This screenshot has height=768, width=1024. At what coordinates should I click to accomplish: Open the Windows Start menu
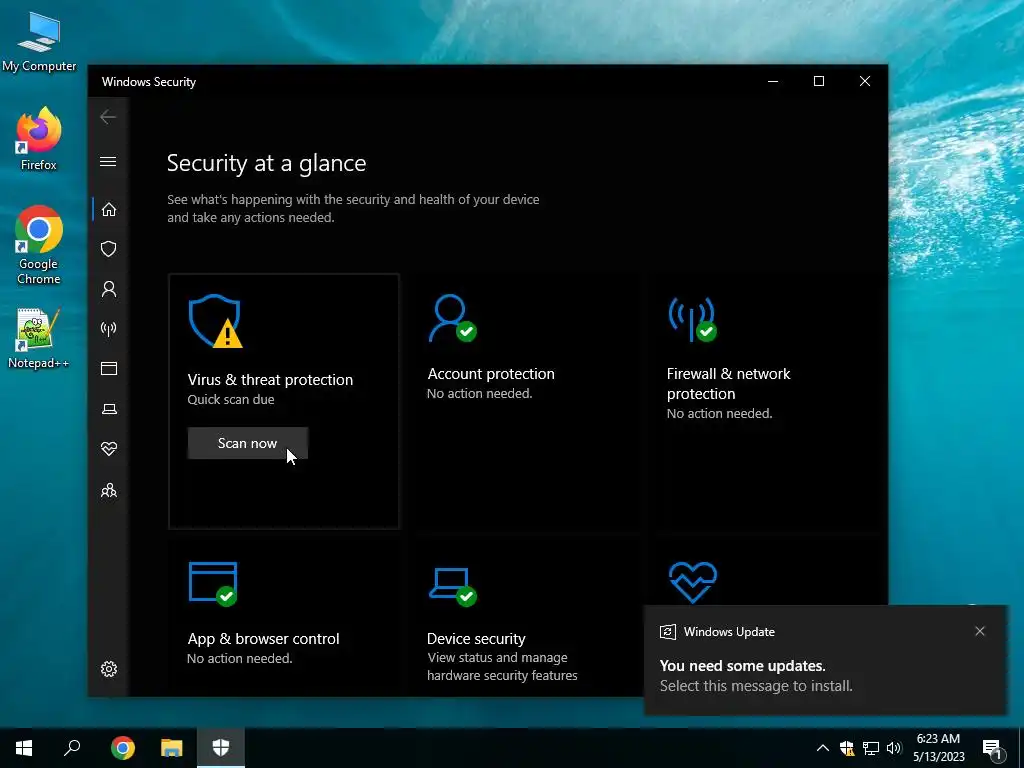point(24,748)
